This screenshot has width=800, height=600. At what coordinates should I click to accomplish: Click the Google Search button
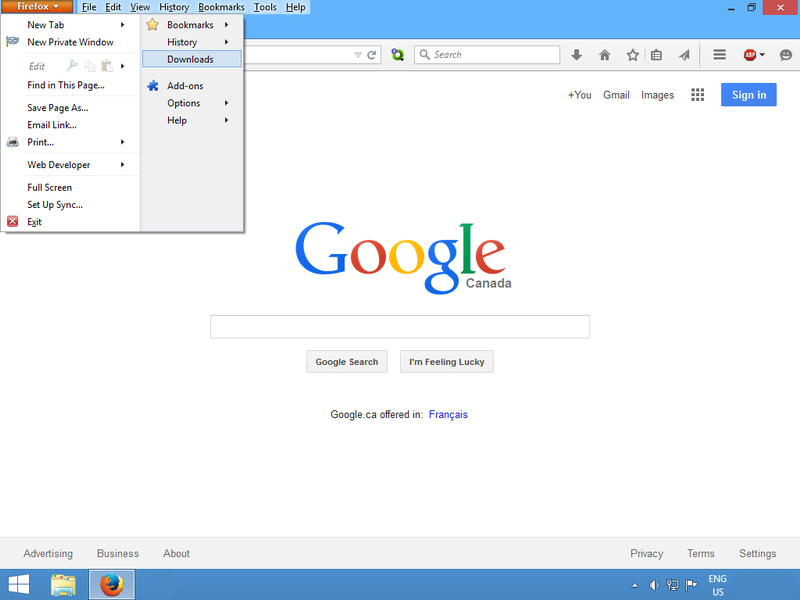[347, 362]
